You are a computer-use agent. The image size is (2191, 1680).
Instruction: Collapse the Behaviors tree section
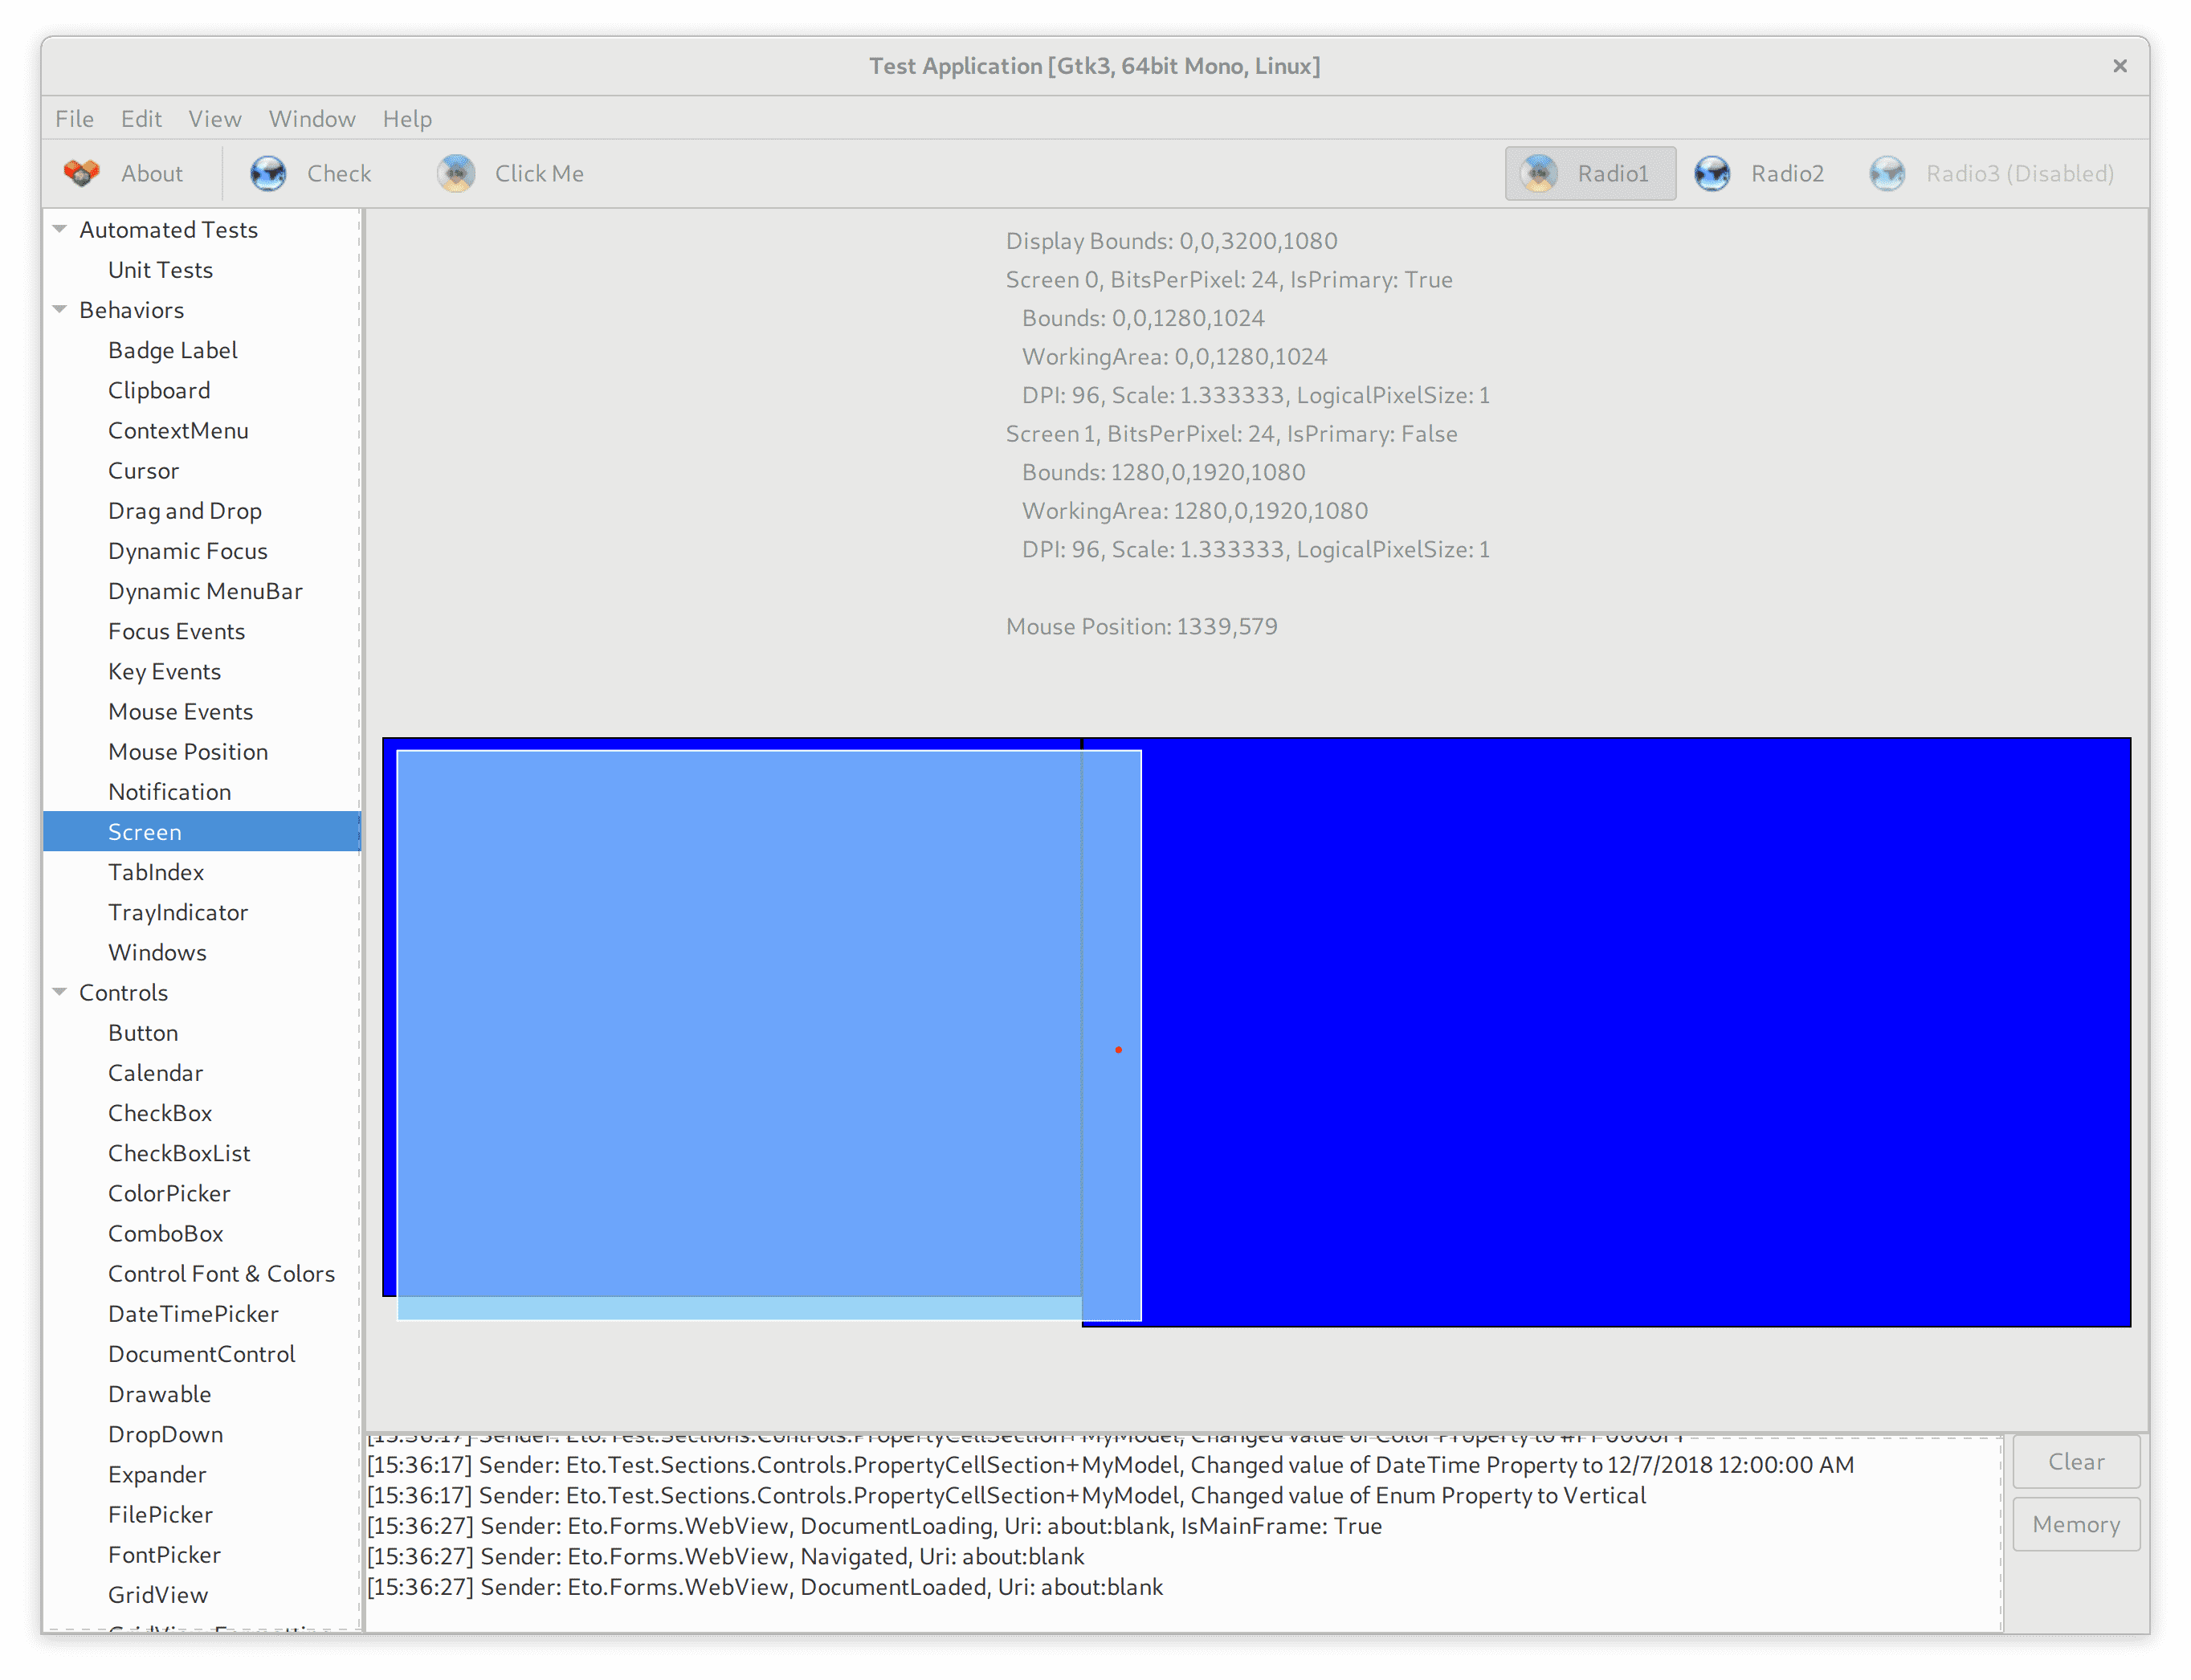tap(60, 309)
